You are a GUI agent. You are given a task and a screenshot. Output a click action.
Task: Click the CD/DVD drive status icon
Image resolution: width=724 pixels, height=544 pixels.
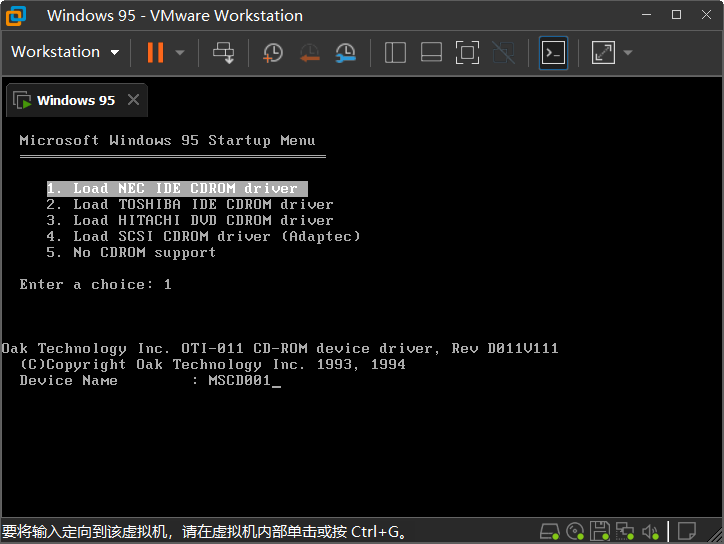[575, 531]
